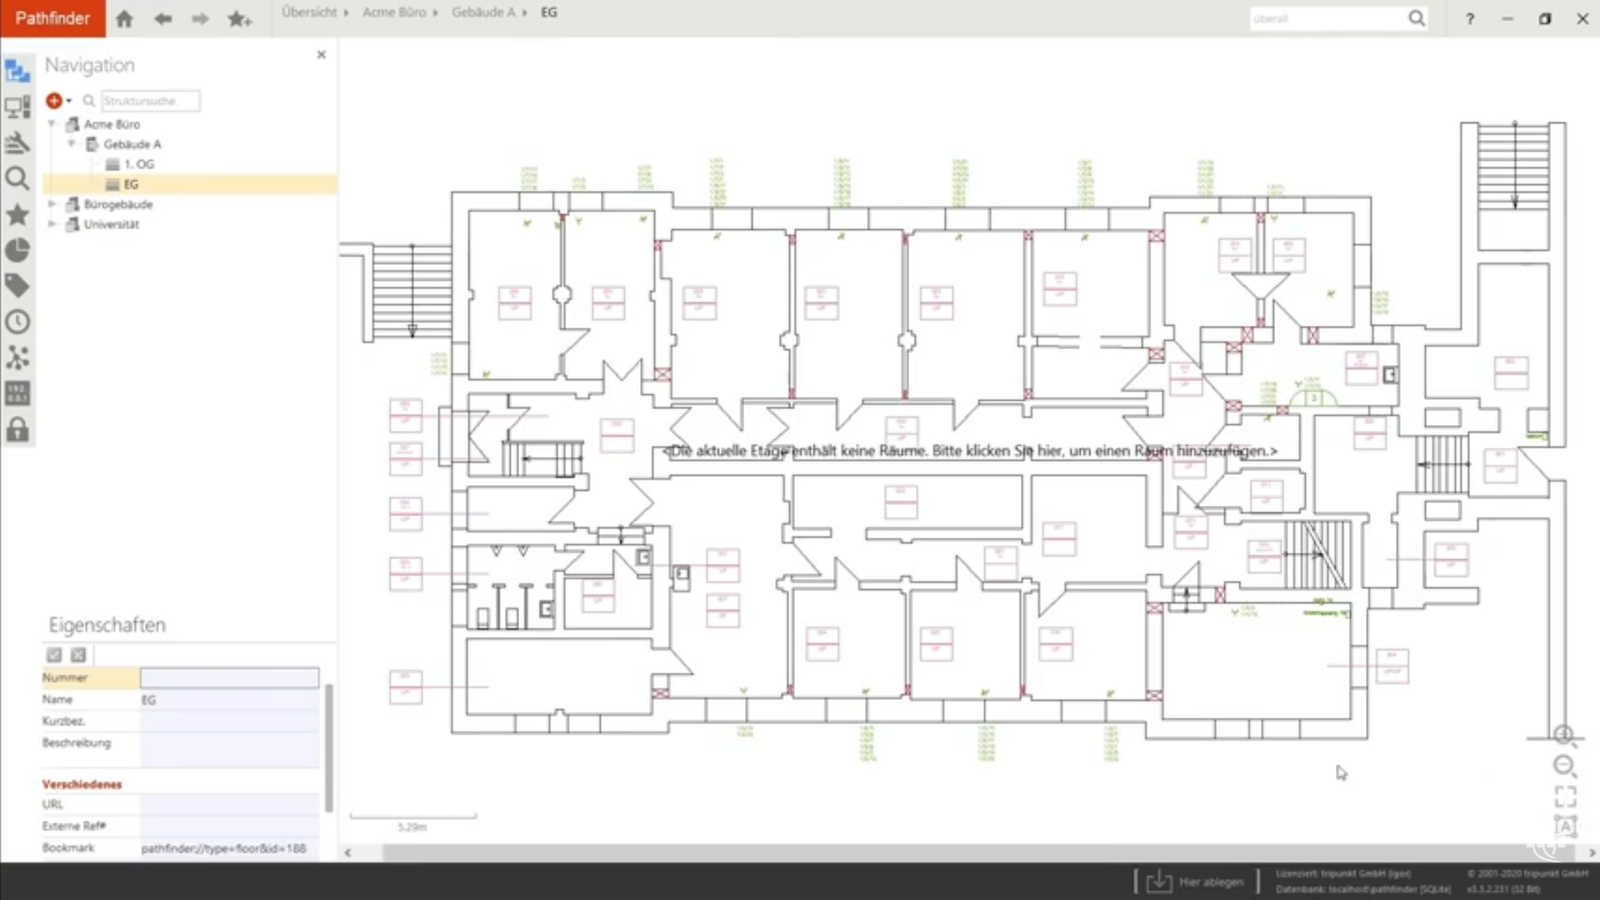
Task: Select the tag icon in the sidebar
Action: pyautogui.click(x=17, y=286)
